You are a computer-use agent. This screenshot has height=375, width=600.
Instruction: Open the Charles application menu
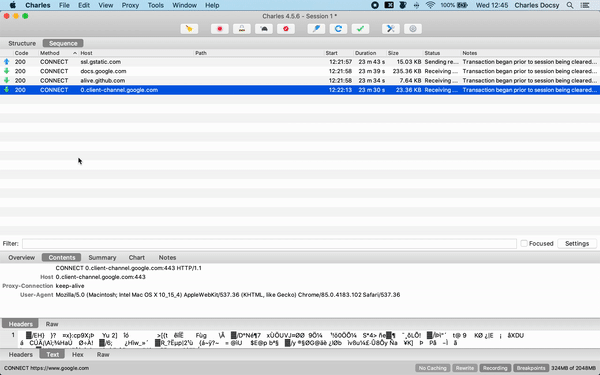point(38,5)
